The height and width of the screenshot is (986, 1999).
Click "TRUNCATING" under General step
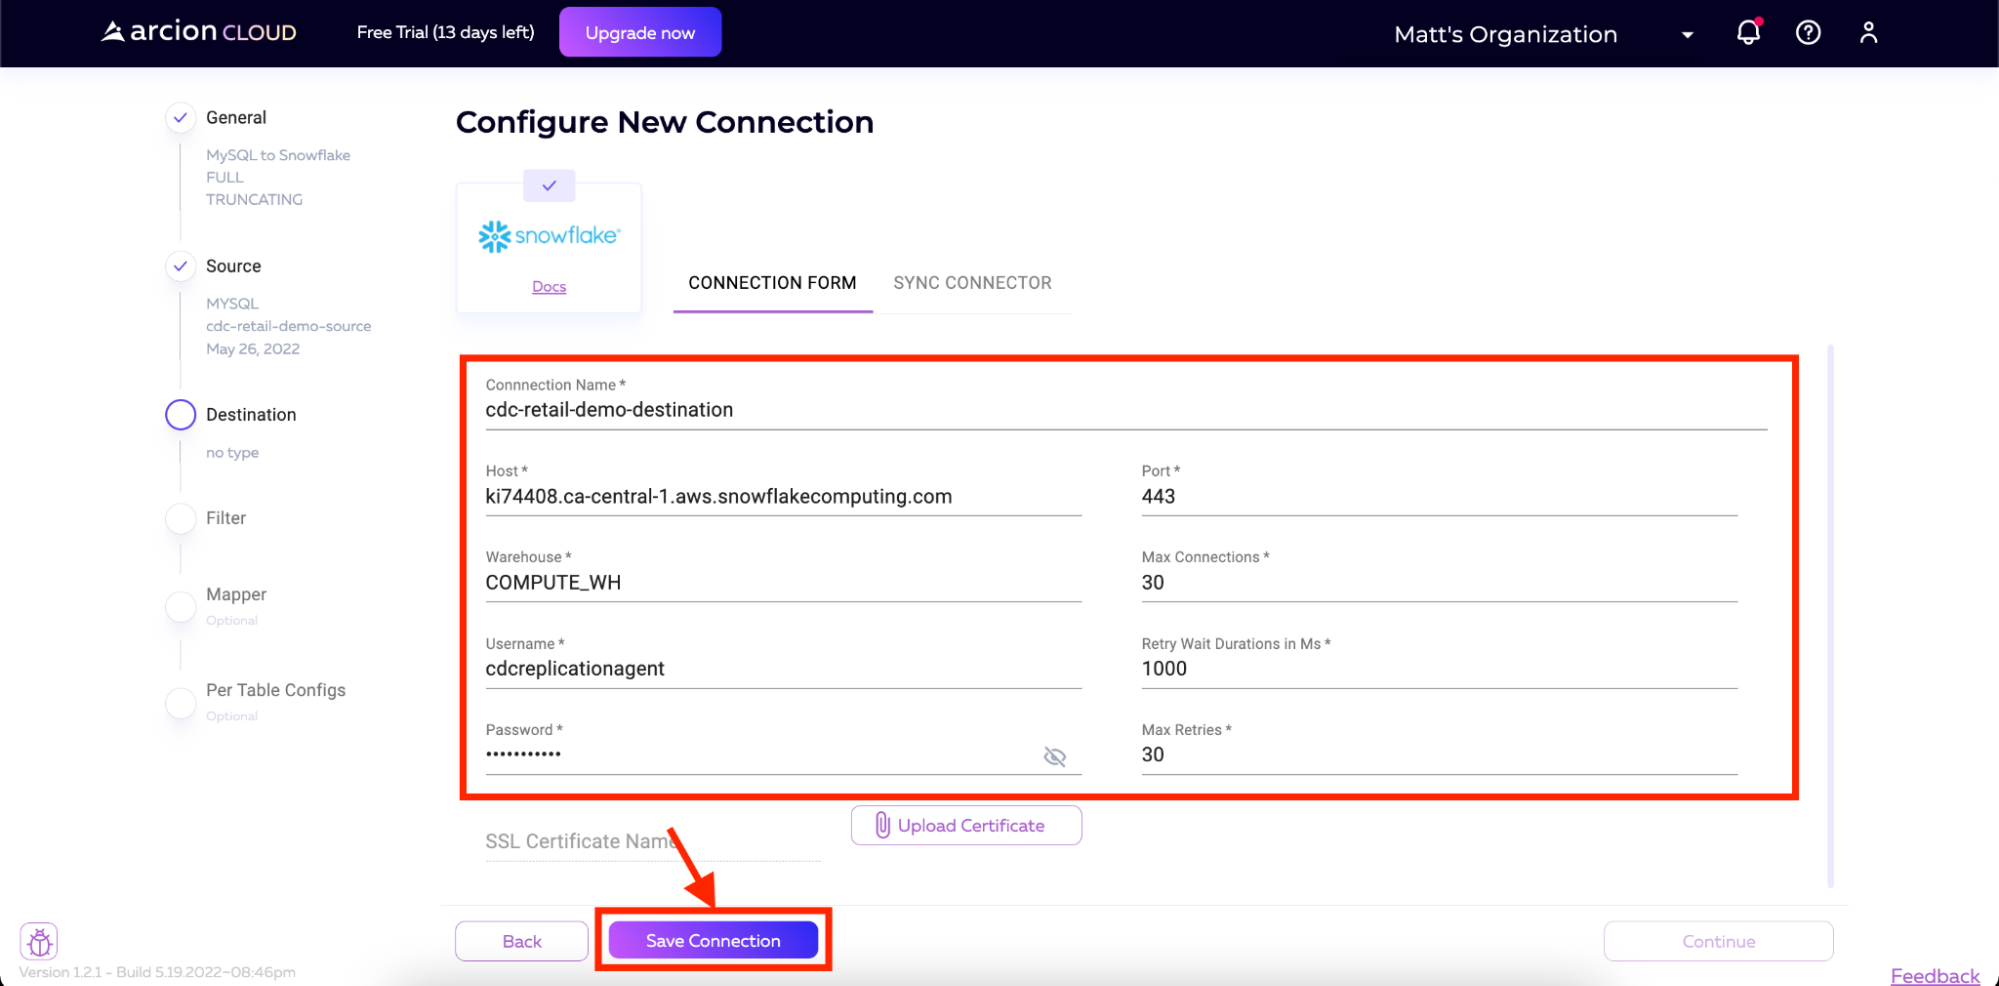pyautogui.click(x=254, y=199)
